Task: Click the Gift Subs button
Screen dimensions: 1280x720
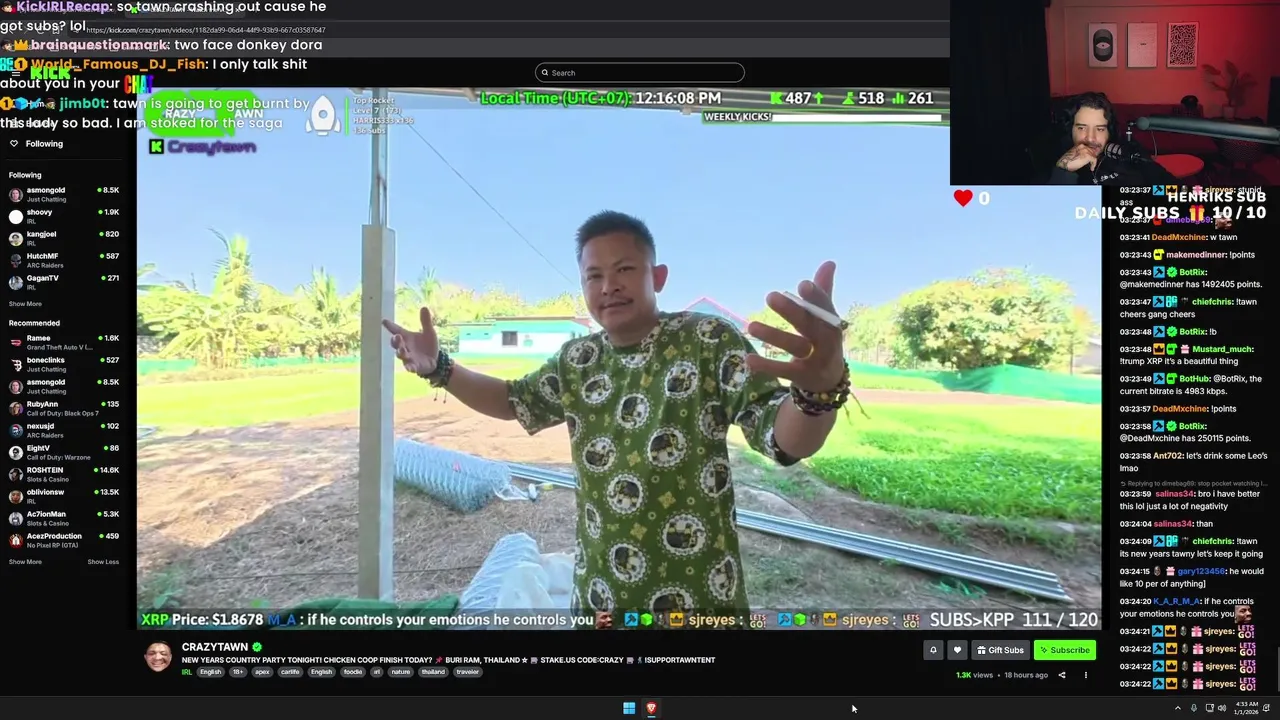Action: [x=1000, y=650]
